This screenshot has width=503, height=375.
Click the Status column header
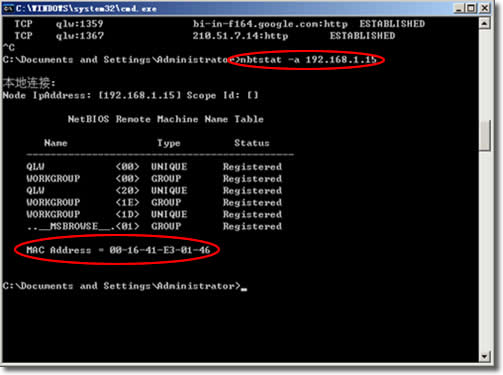tap(252, 143)
